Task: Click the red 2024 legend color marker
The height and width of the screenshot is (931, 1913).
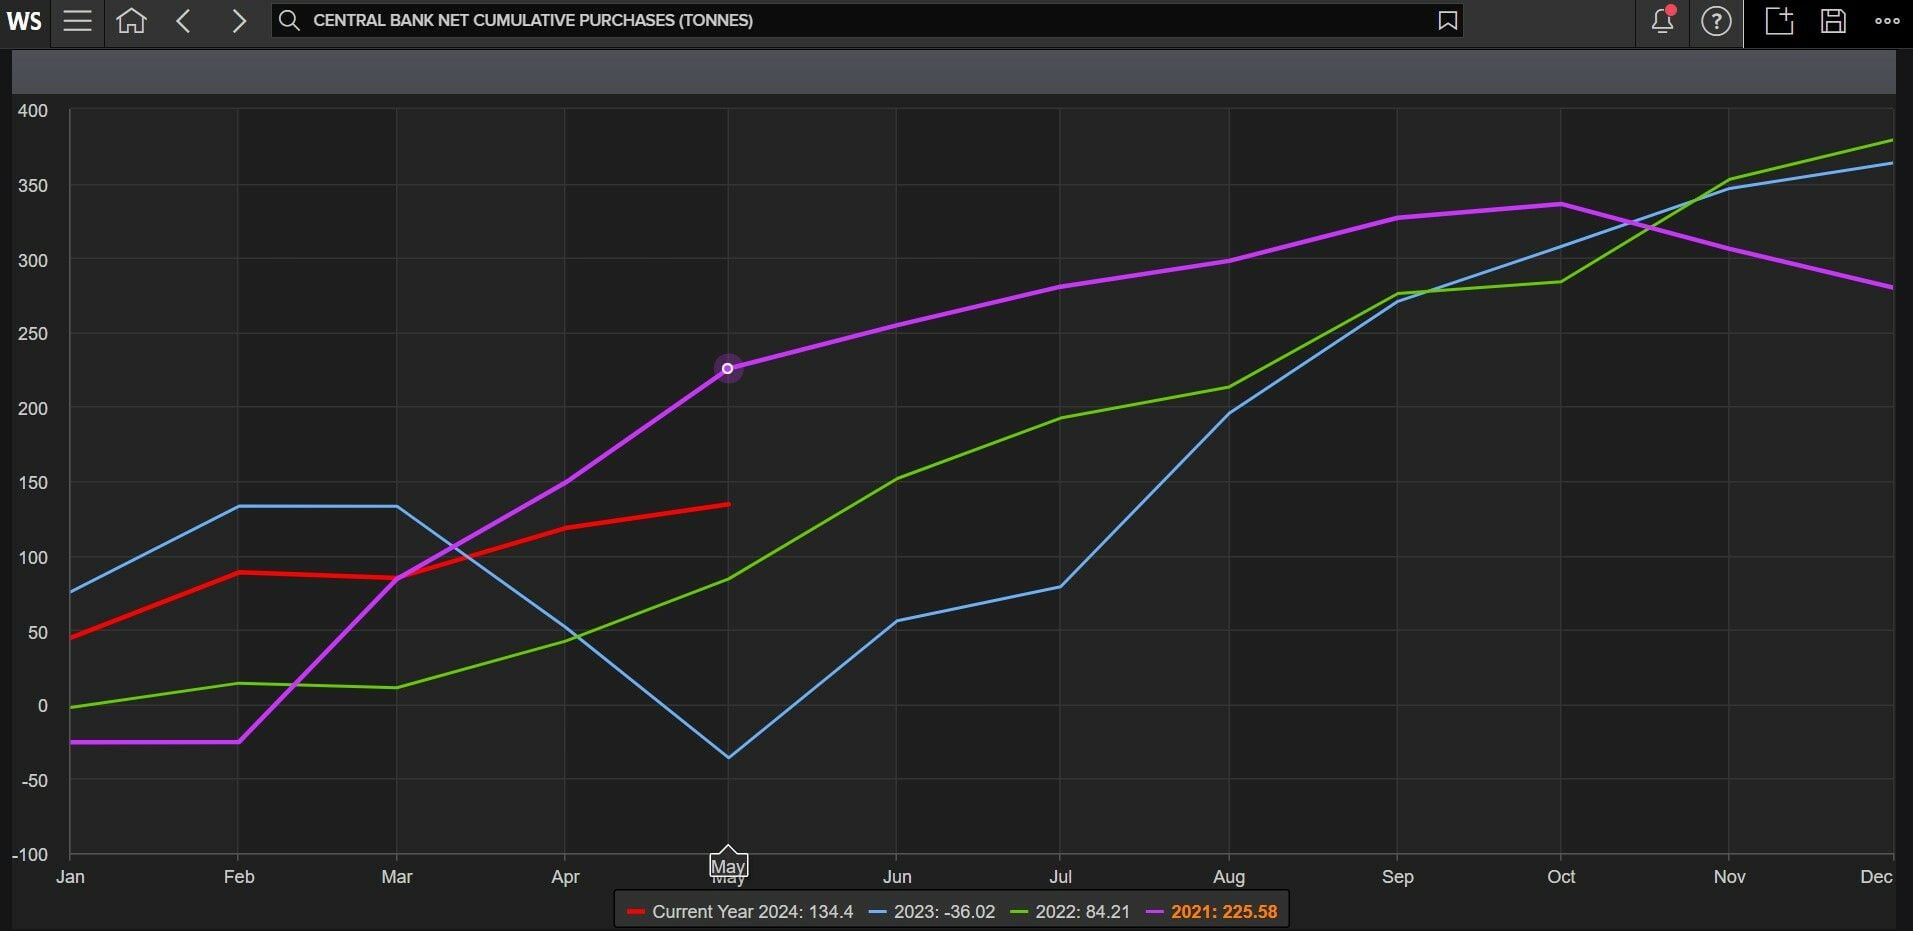Action: pos(636,912)
